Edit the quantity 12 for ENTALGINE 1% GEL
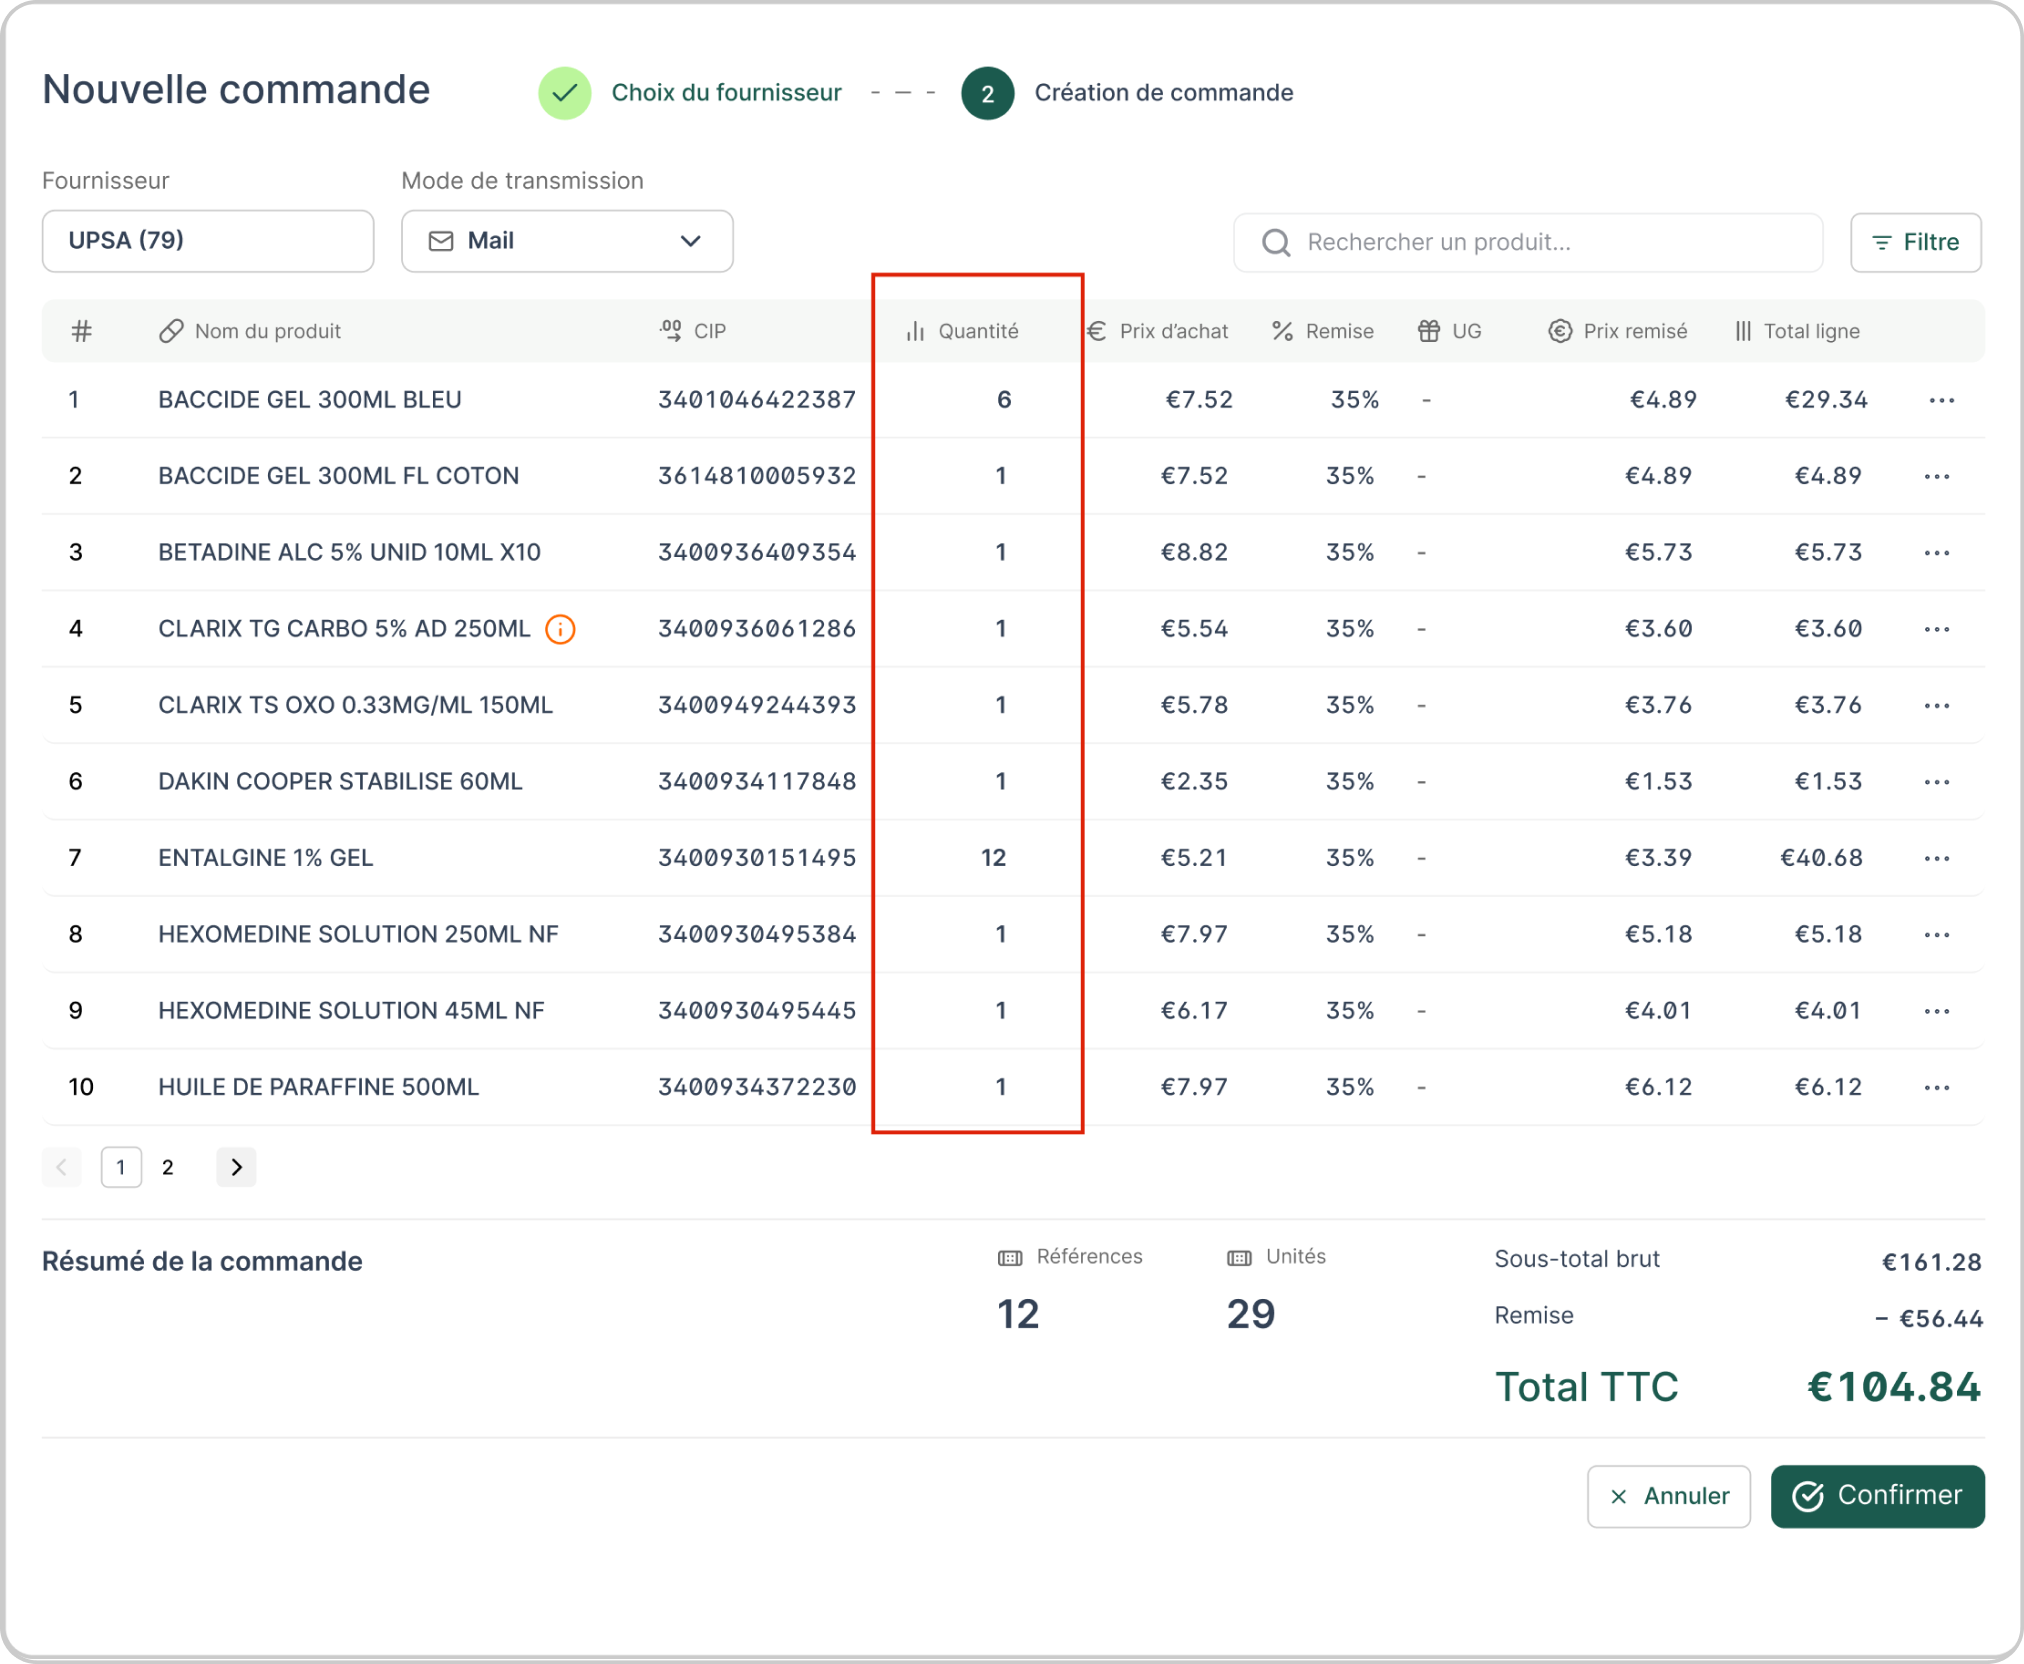This screenshot has width=2024, height=1664. point(993,858)
